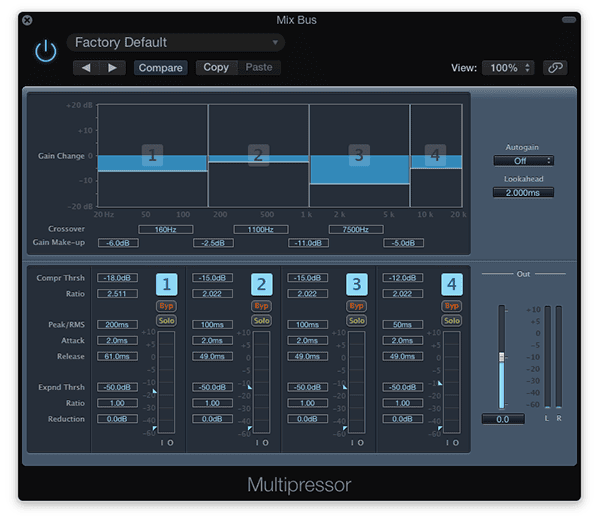Solo band 3
Screen dimensions: 600x519
357,320
